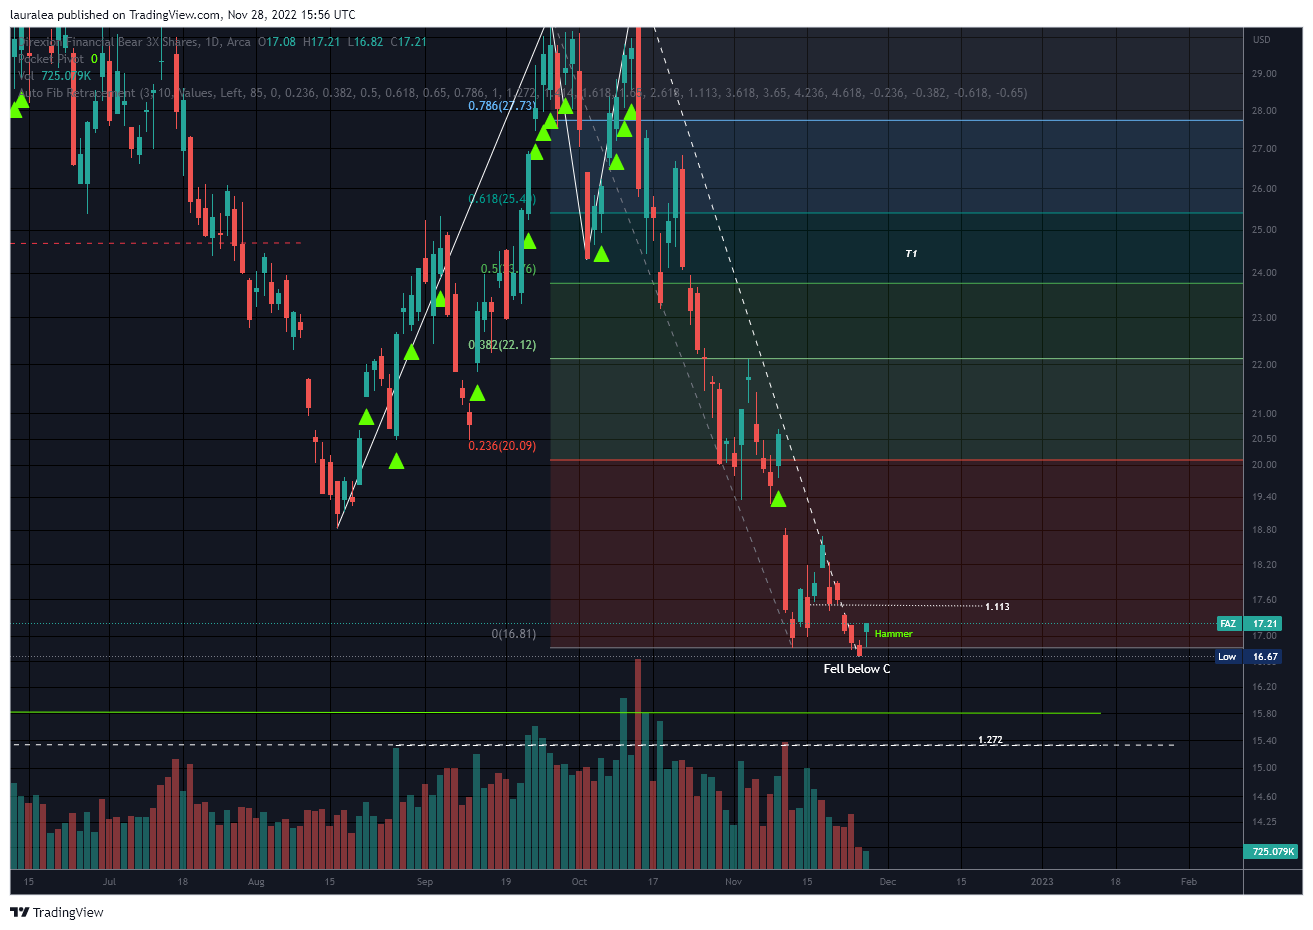
Task: Click the 725.079K volume tag on axis
Action: pos(1271,851)
